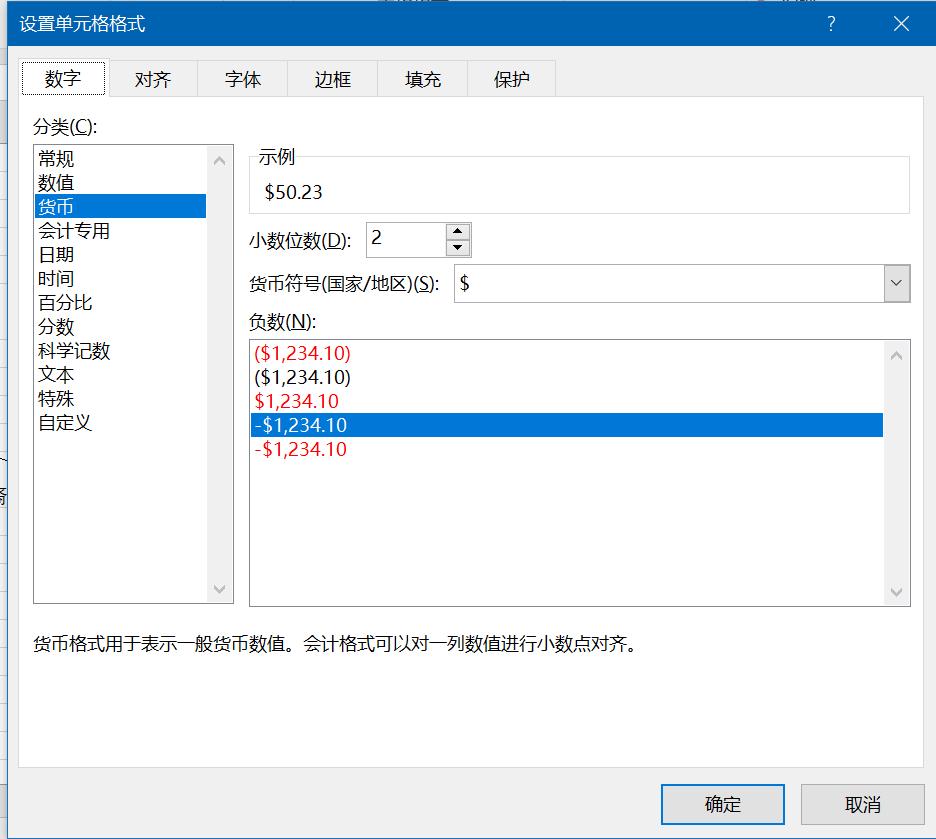This screenshot has width=936, height=839.
Task: Switch to the 字体 (Font) tab
Action: [x=242, y=78]
